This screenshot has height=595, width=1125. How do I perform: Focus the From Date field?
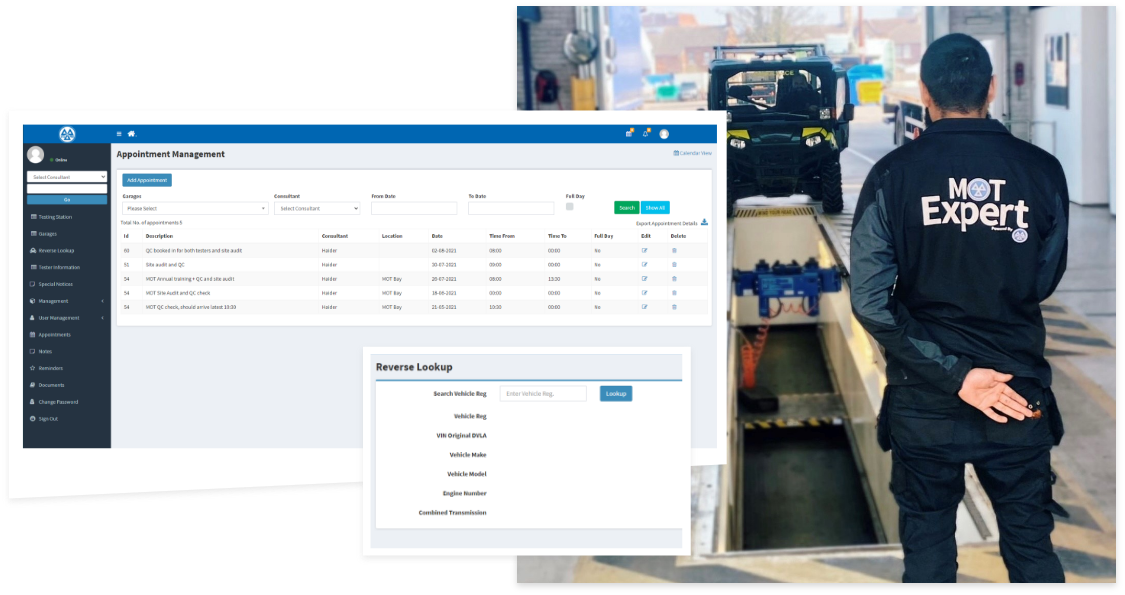click(x=414, y=208)
